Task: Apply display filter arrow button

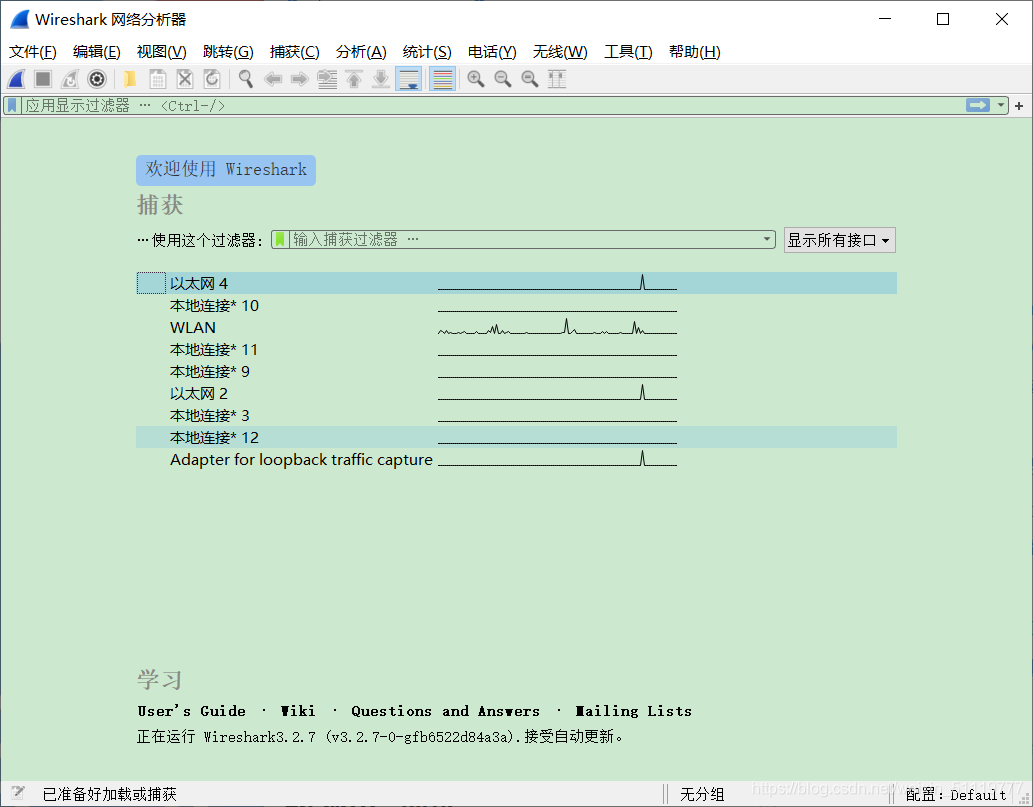Action: [x=978, y=105]
